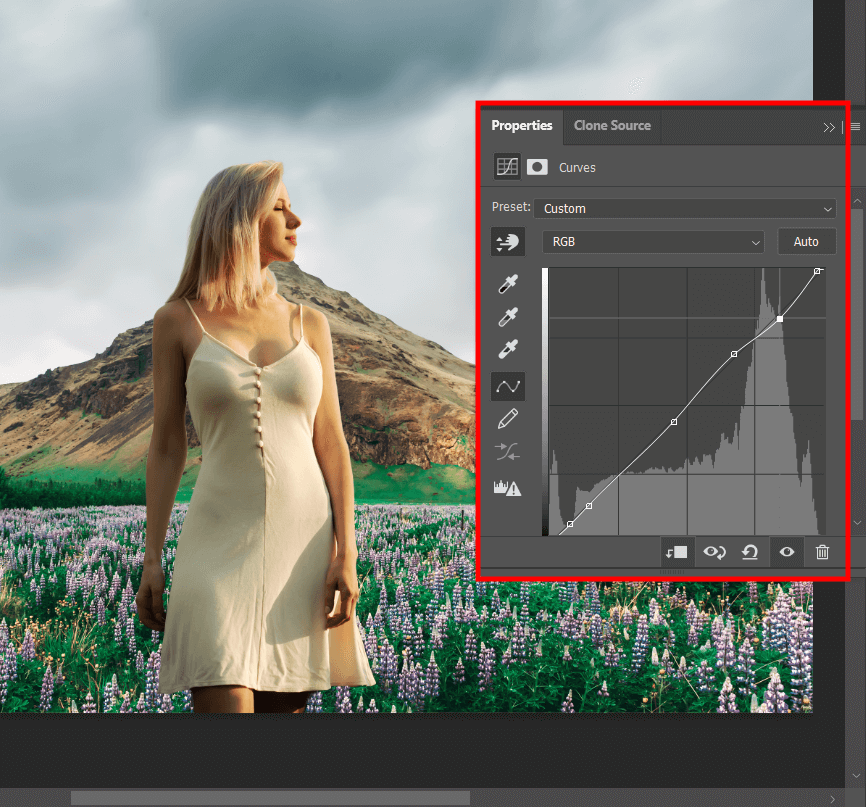
Task: Activate the on-image targeted adjustment tool
Action: click(x=508, y=242)
